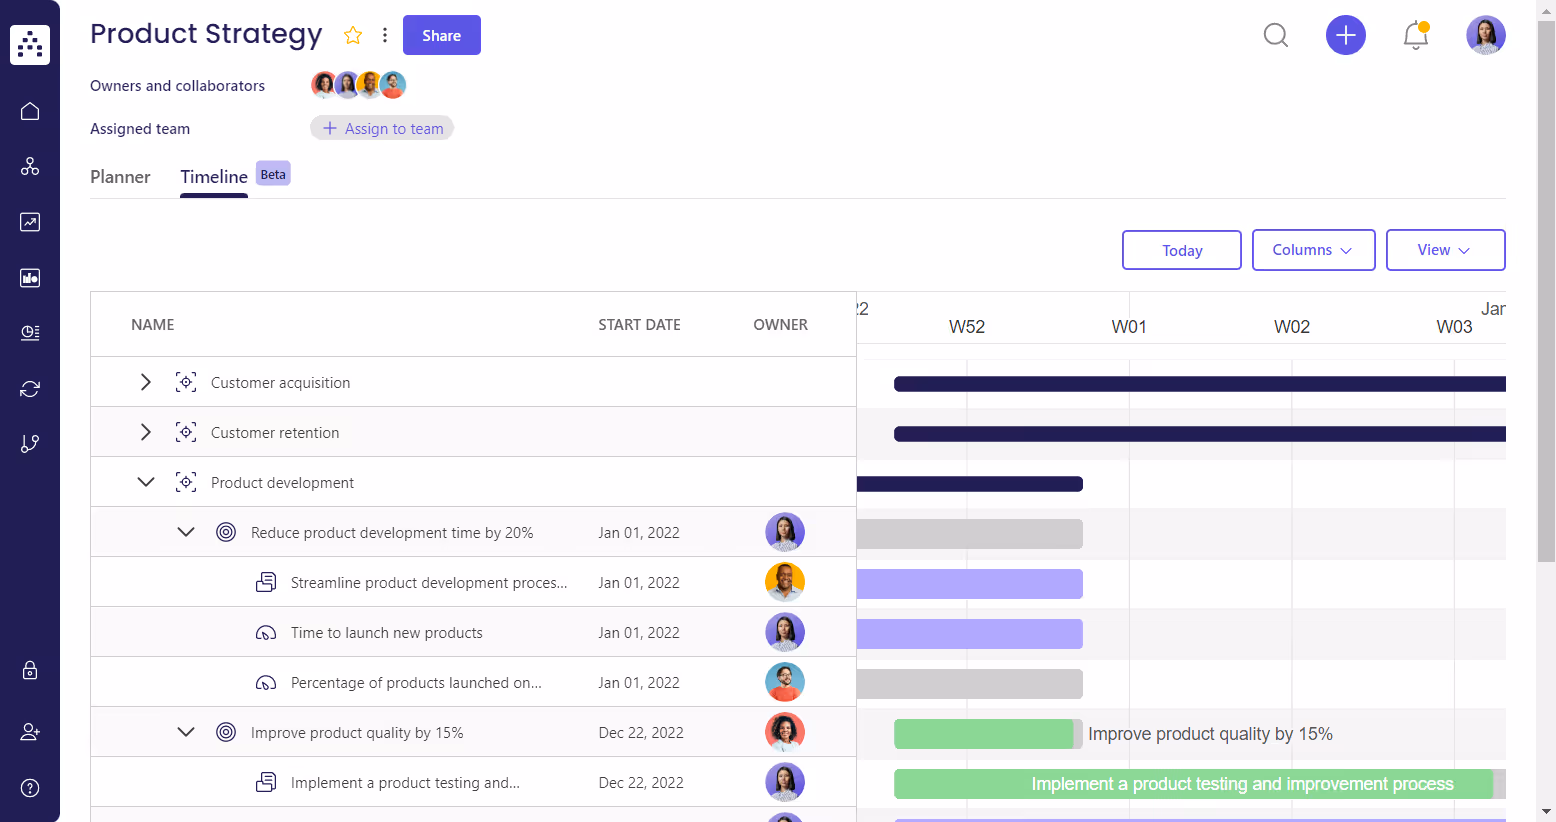The height and width of the screenshot is (822, 1556).
Task: Collapse the Product development group
Action: (146, 481)
